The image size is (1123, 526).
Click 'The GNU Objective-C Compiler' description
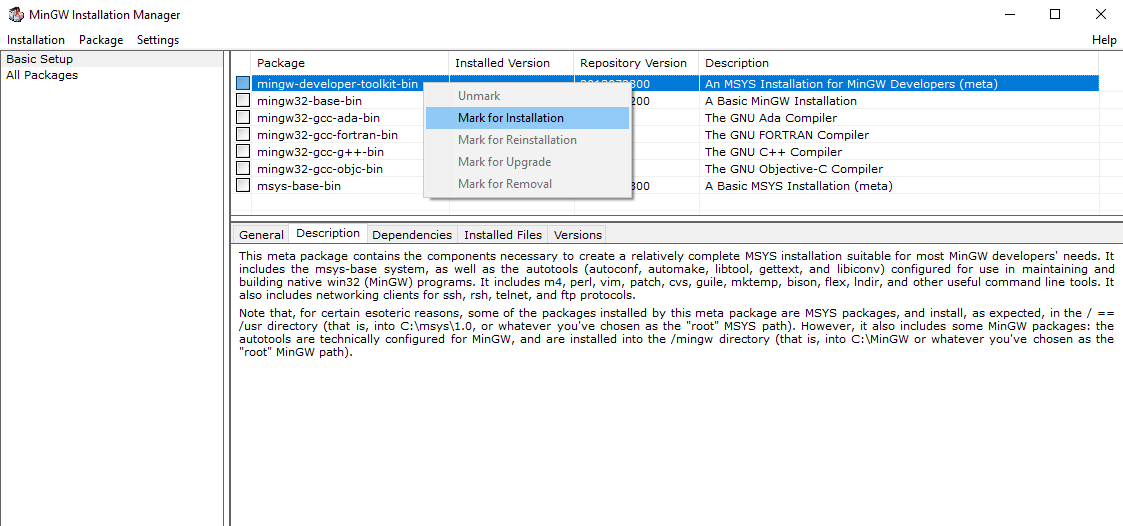tap(794, 169)
